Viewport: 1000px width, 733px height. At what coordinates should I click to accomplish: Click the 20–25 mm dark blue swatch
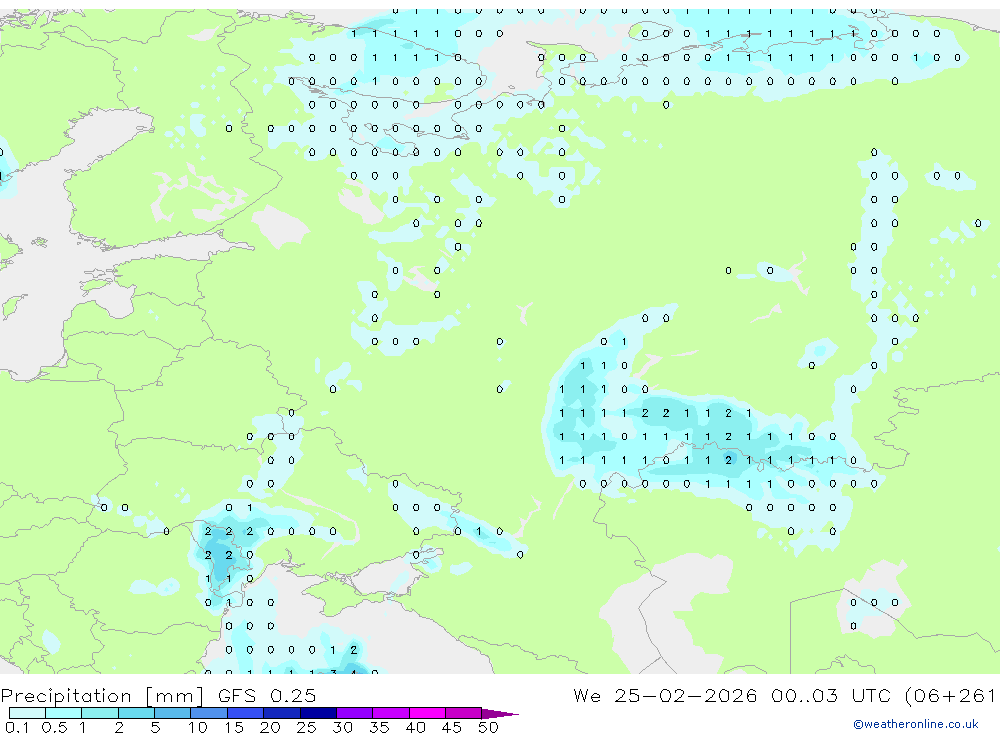tap(282, 713)
